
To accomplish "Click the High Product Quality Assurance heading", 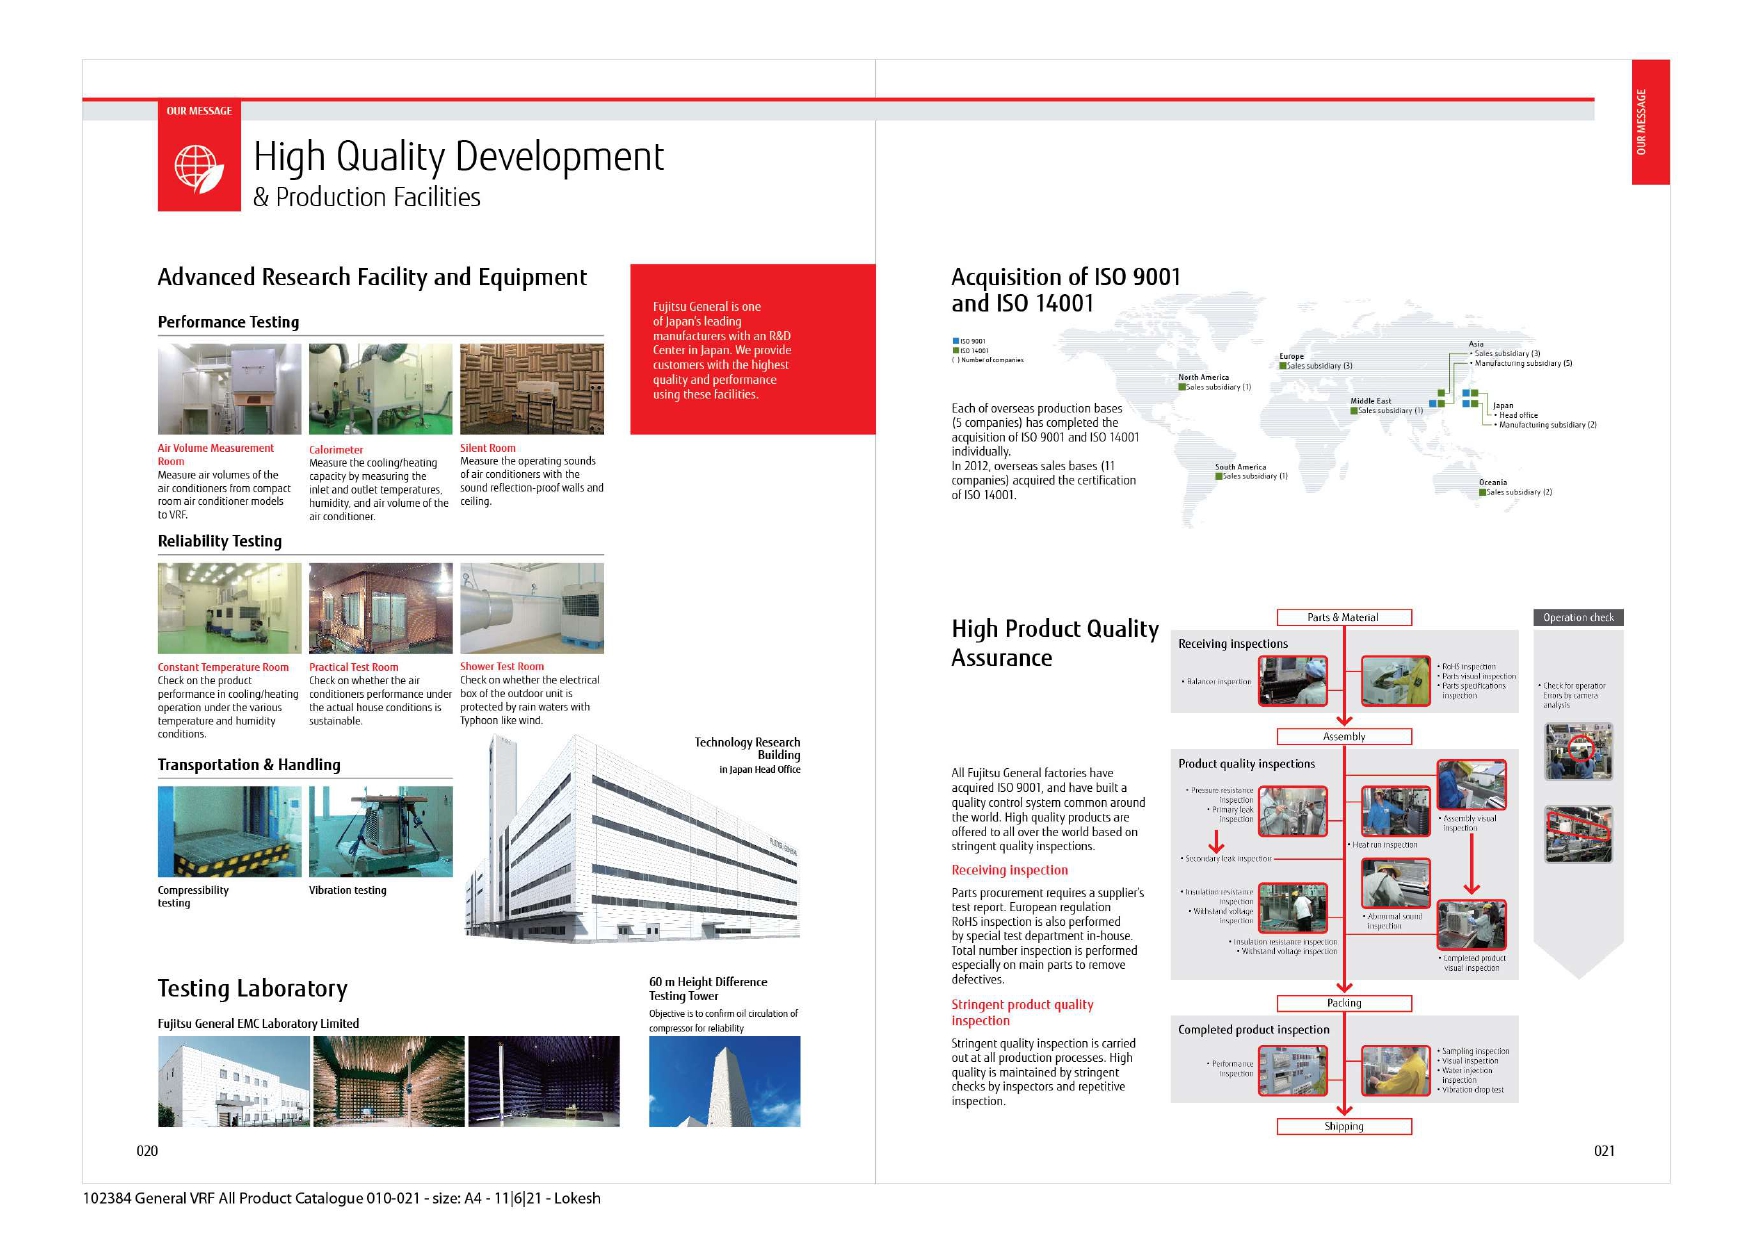I will point(1055,643).
